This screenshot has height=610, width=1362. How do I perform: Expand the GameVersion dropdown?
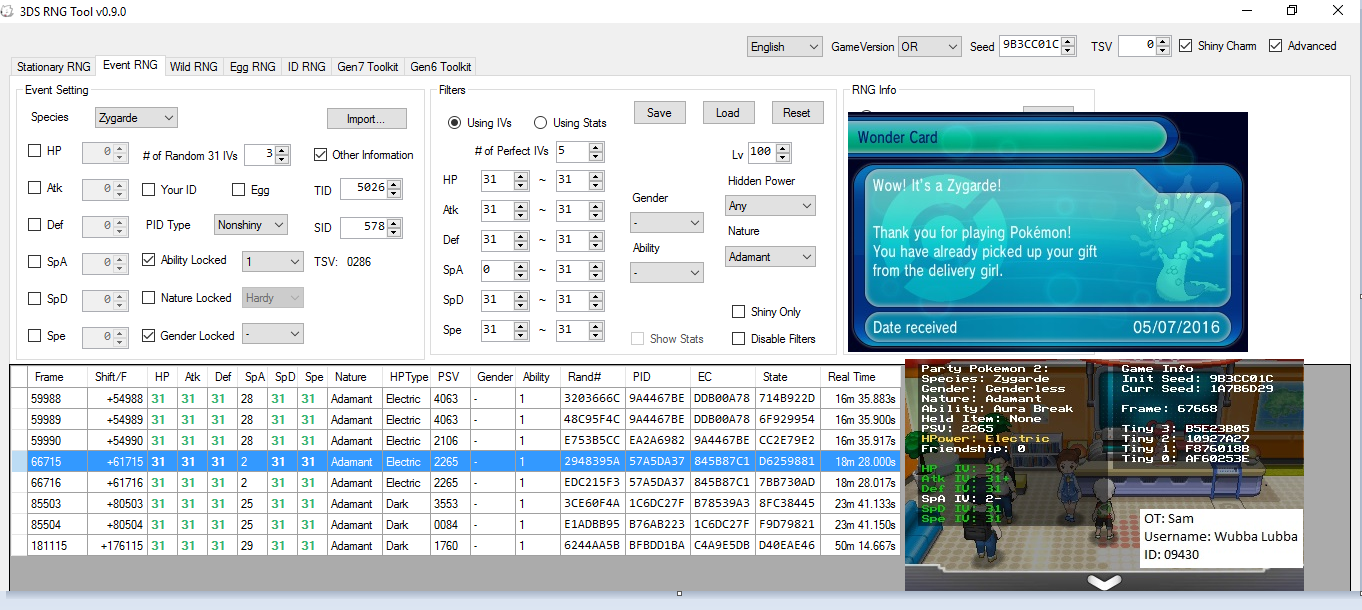(929, 47)
